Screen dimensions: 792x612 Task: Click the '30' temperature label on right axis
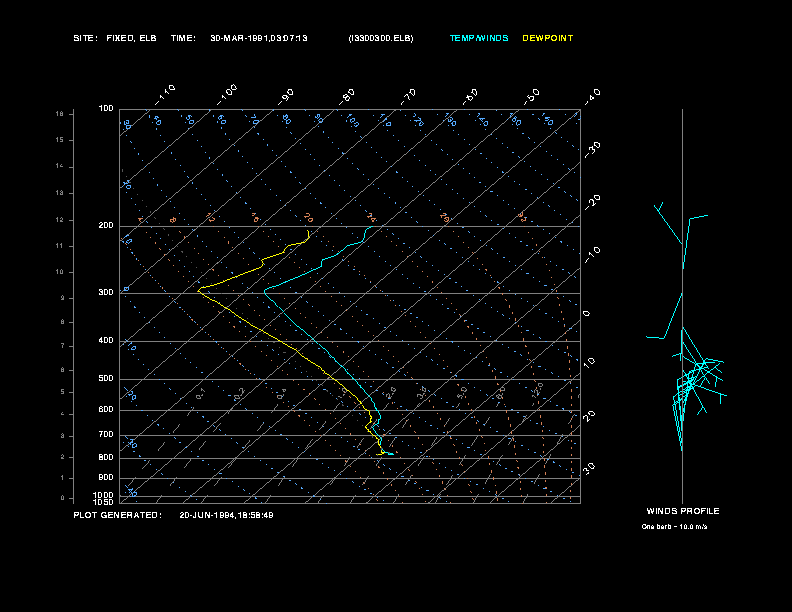589,468
